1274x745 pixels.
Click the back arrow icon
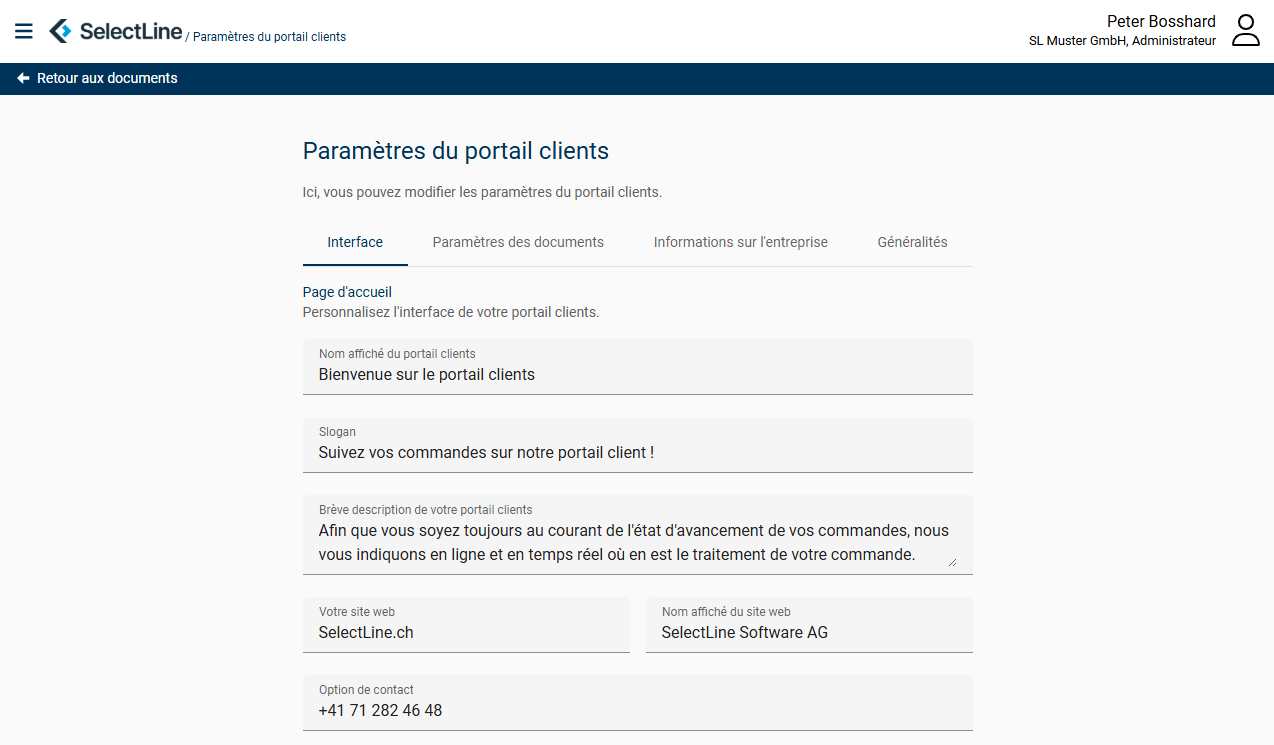pyautogui.click(x=23, y=78)
